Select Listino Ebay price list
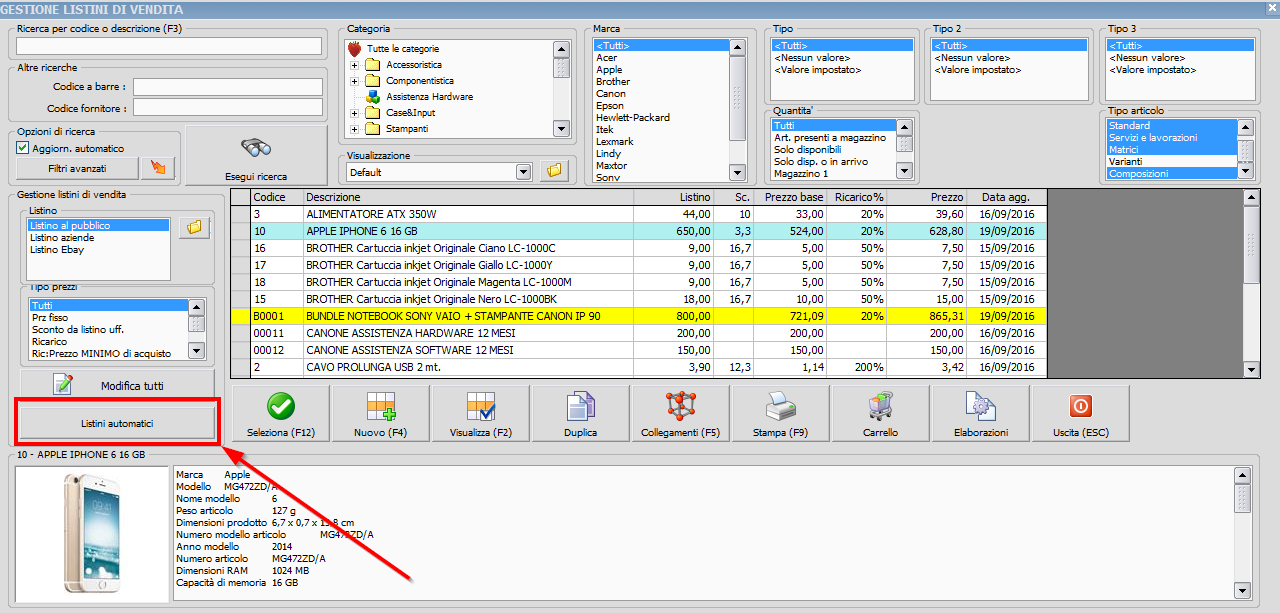Viewport: 1280px width, 613px height. coord(99,250)
